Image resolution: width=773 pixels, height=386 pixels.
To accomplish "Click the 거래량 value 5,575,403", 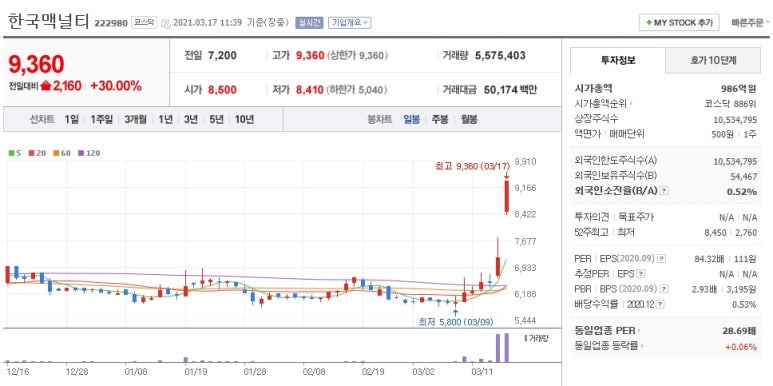I will tap(500, 55).
